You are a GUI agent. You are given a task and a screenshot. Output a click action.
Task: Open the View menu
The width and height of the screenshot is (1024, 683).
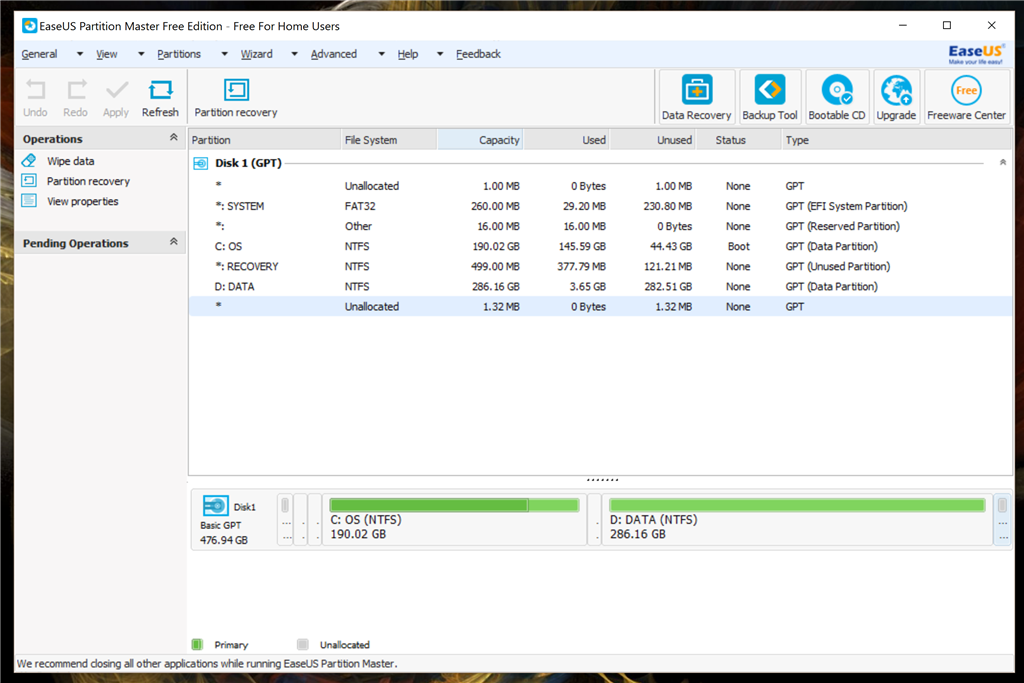pos(106,54)
